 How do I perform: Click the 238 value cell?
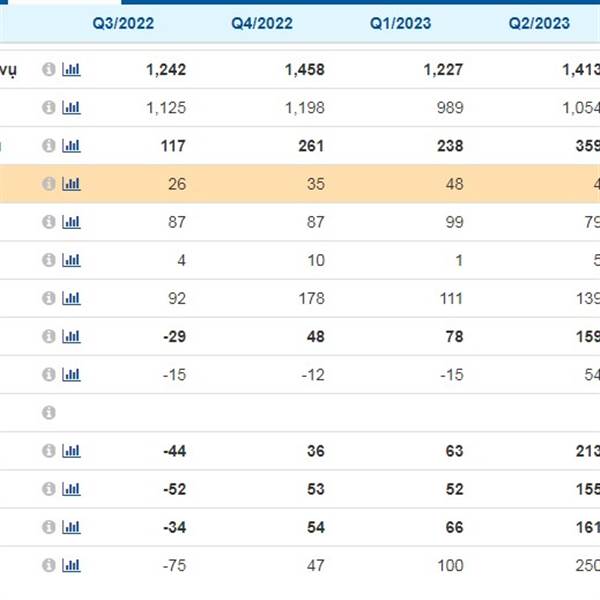pyautogui.click(x=450, y=146)
